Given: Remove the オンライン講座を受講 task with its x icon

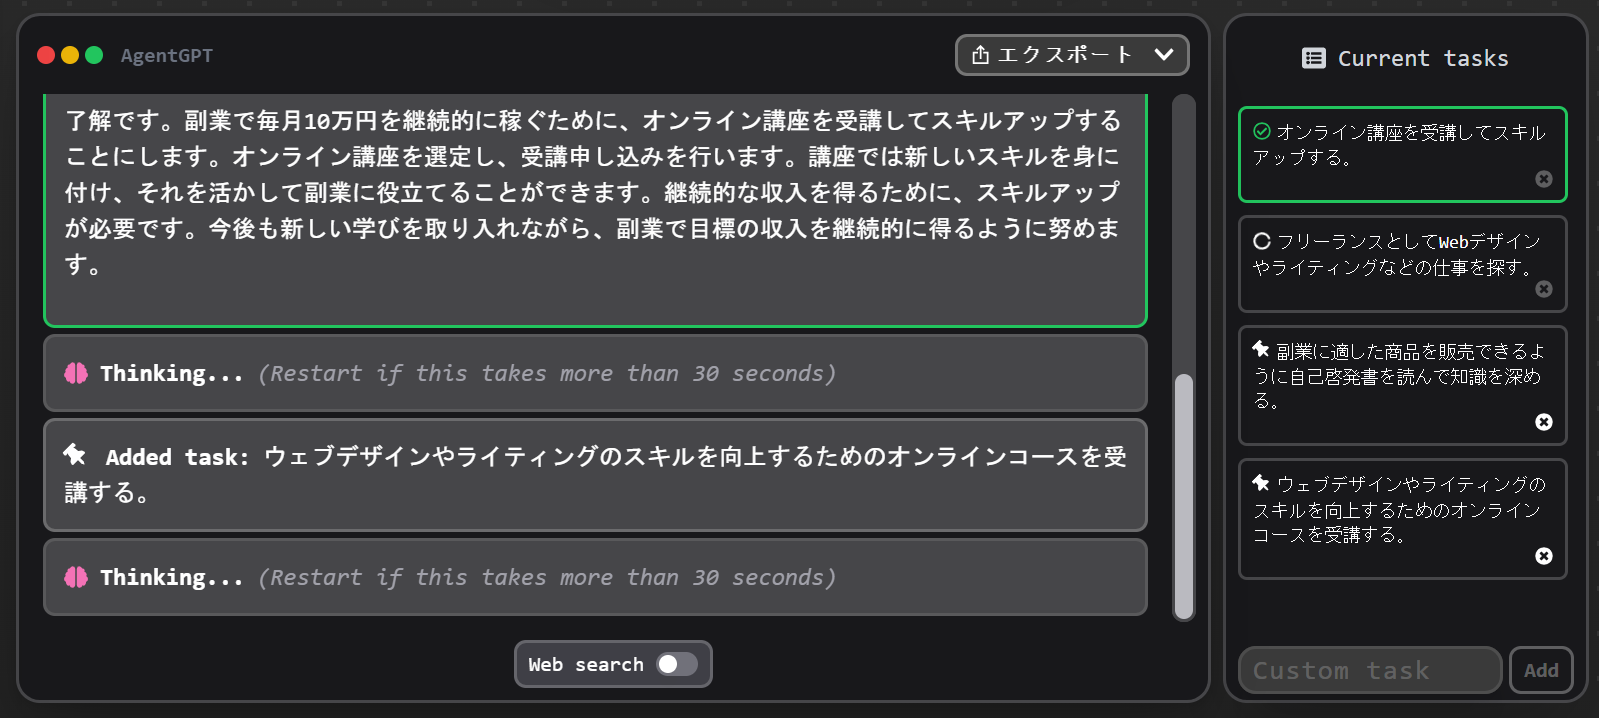Looking at the screenshot, I should click(x=1544, y=179).
